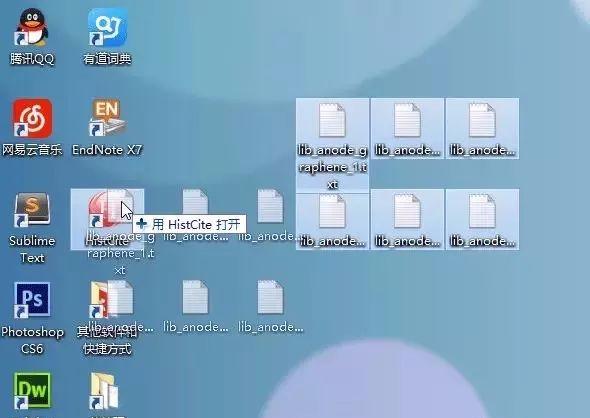Click the 网易云音乐 label text

click(x=32, y=150)
